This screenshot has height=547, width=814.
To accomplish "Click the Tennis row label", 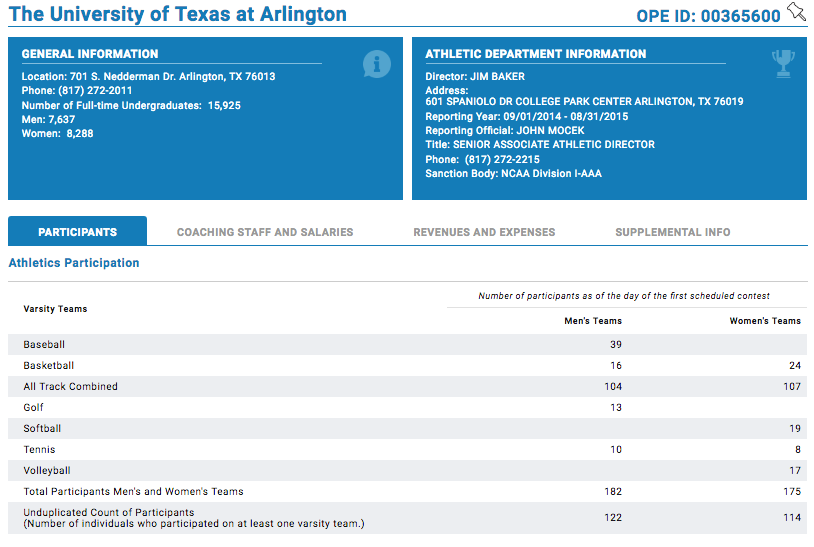I will pyautogui.click(x=39, y=449).
